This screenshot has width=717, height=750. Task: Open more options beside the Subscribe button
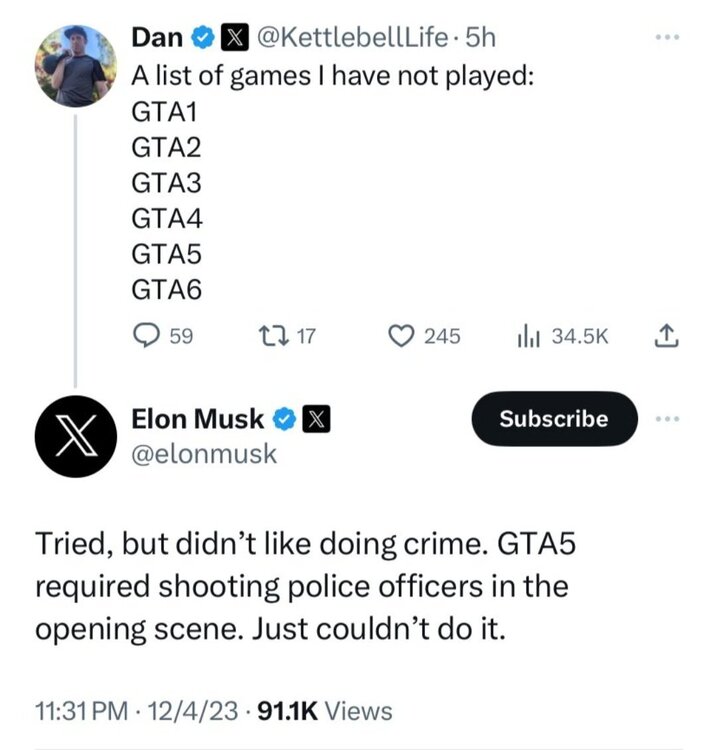pyautogui.click(x=666, y=418)
